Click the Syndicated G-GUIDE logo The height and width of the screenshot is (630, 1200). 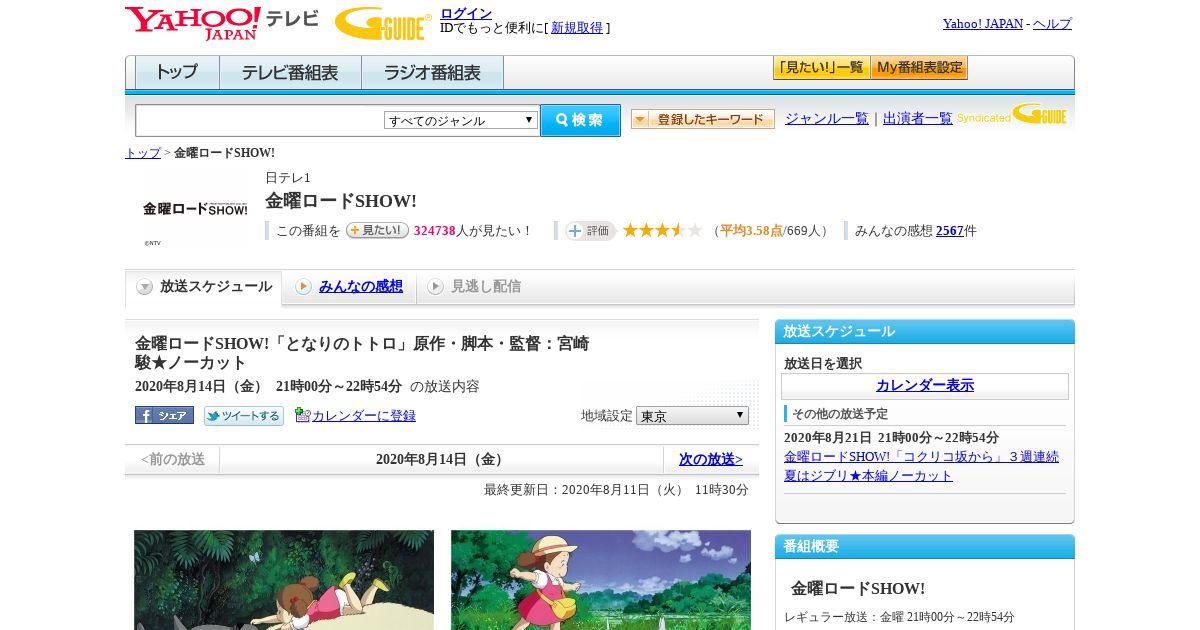pyautogui.click(x=1011, y=115)
